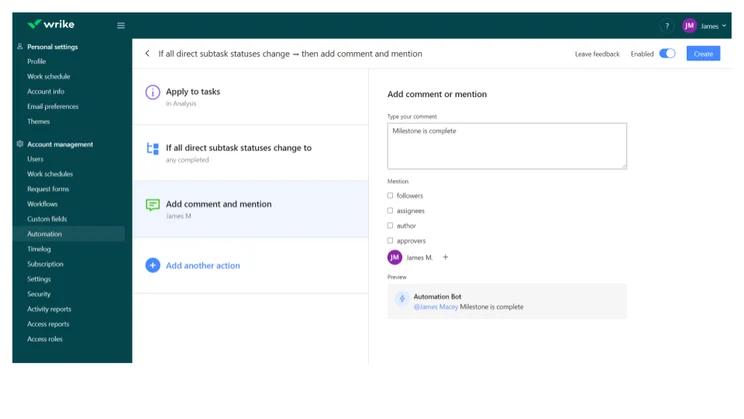
Task: Check the followers mention checkbox
Action: [x=390, y=196]
